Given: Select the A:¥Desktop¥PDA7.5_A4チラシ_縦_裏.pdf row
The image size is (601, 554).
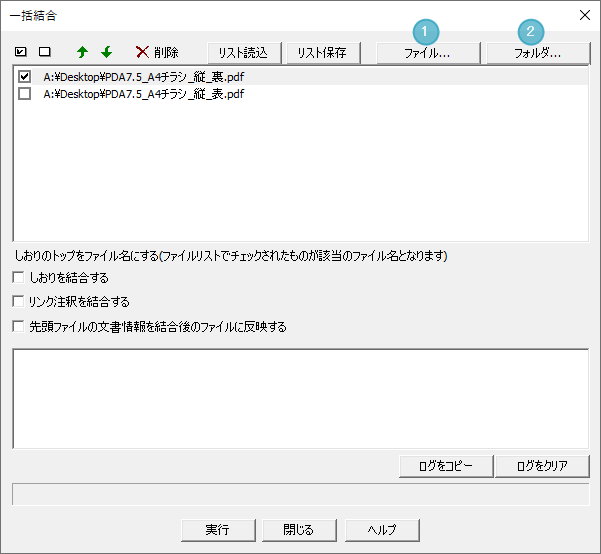Looking at the screenshot, I should pos(301,77).
